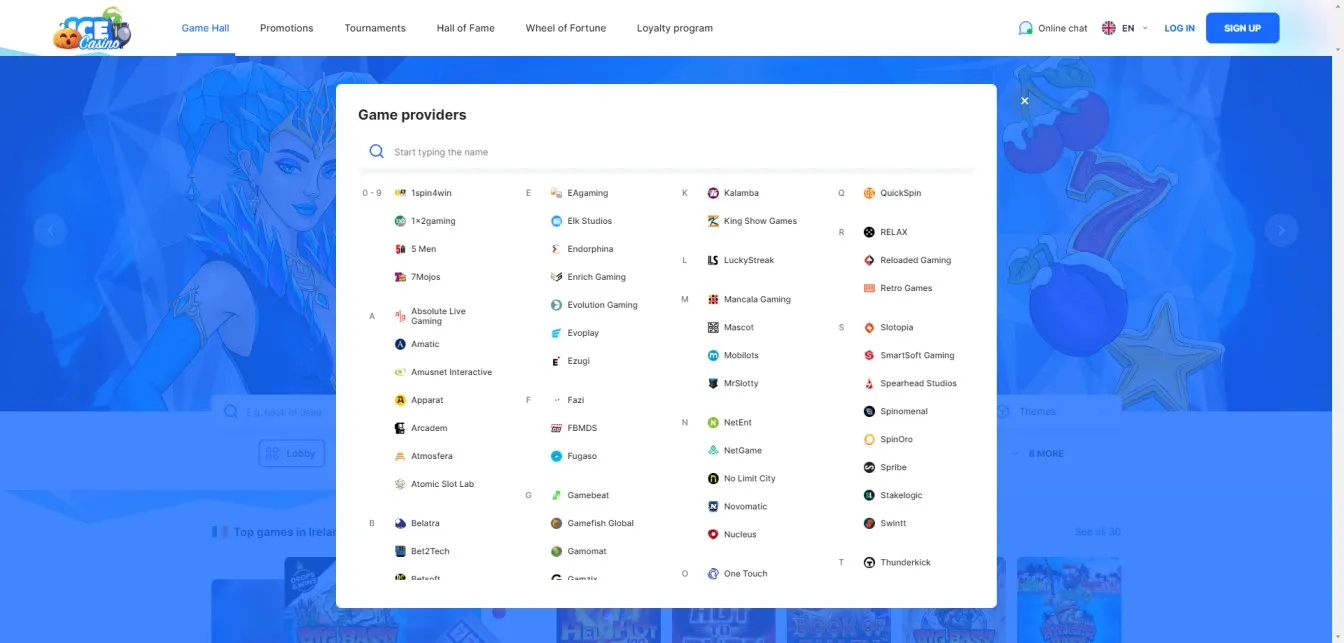
Task: Choose King Show Games provider
Action: pos(752,221)
